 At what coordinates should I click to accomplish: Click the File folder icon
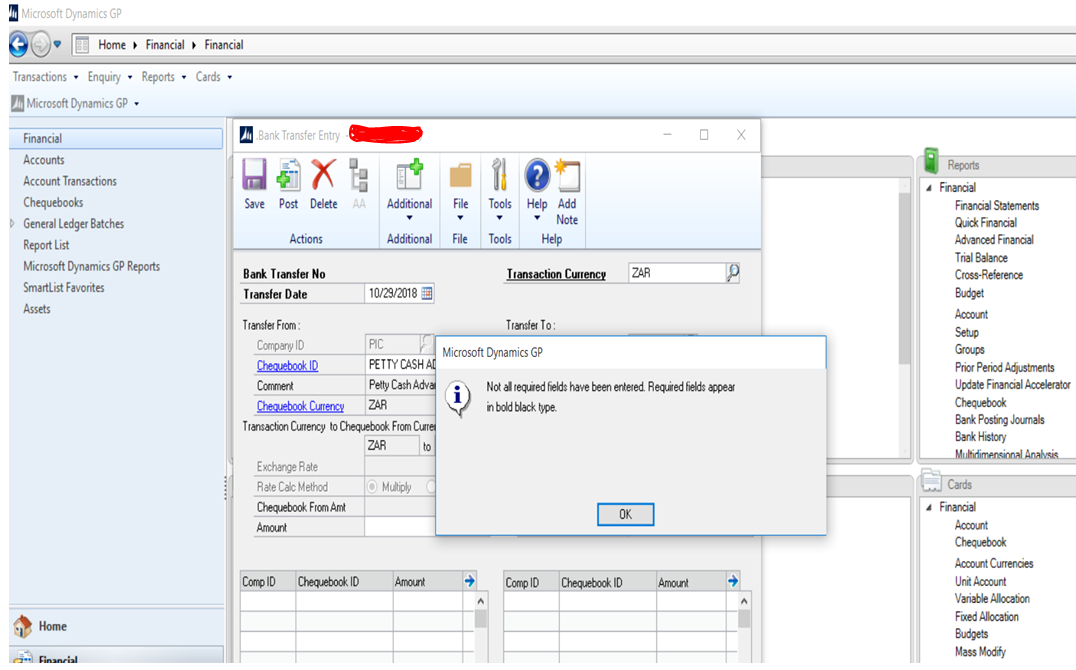tap(460, 176)
